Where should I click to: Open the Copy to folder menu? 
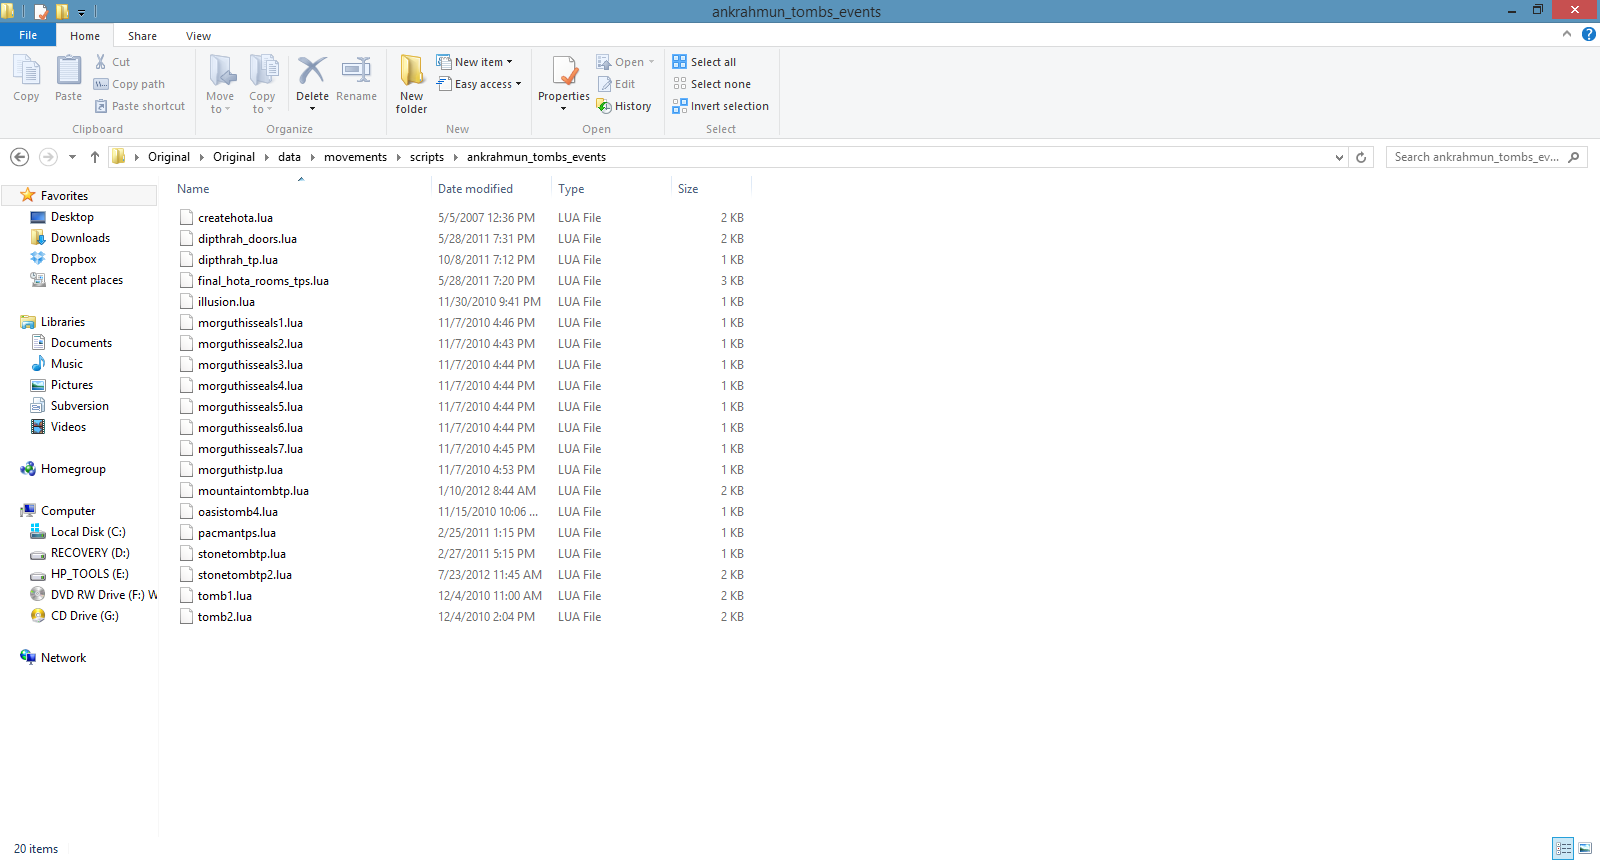coord(262,84)
